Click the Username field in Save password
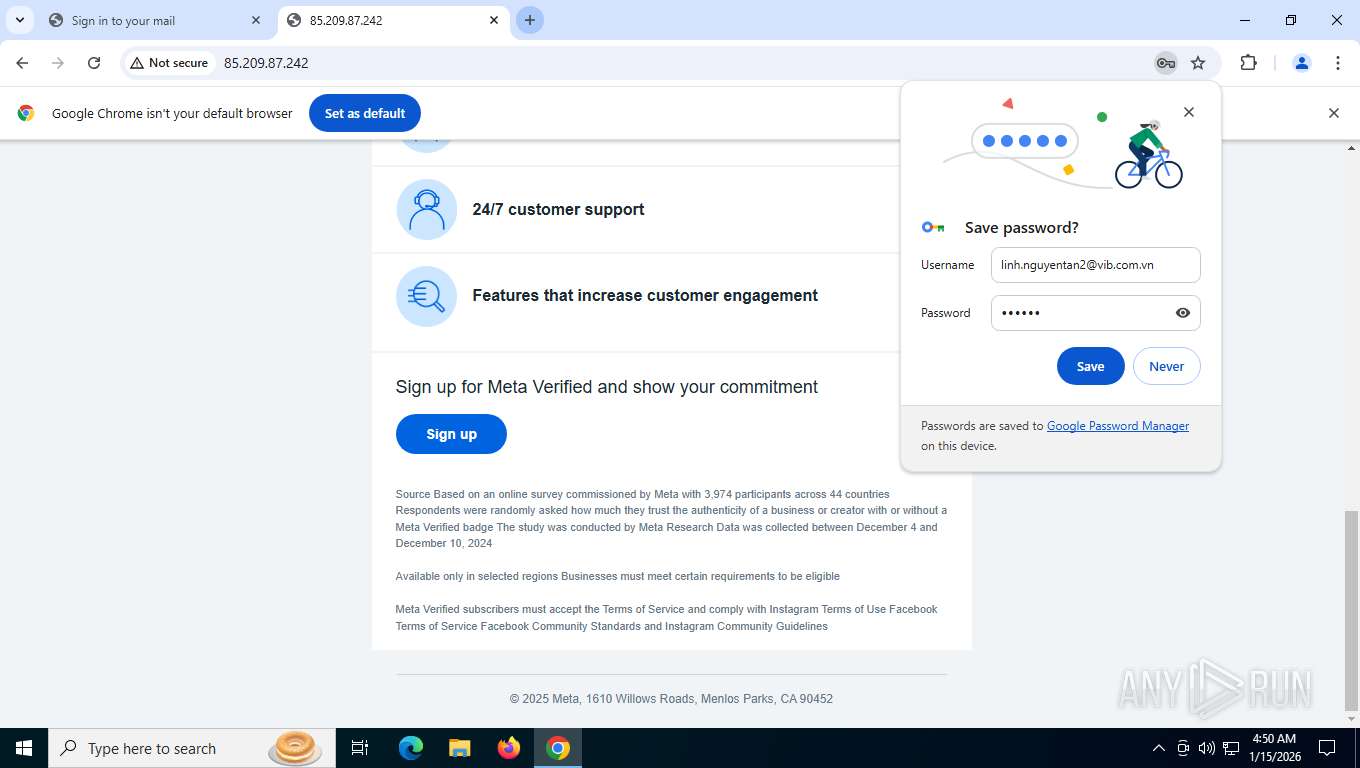The width and height of the screenshot is (1360, 768). click(1096, 265)
